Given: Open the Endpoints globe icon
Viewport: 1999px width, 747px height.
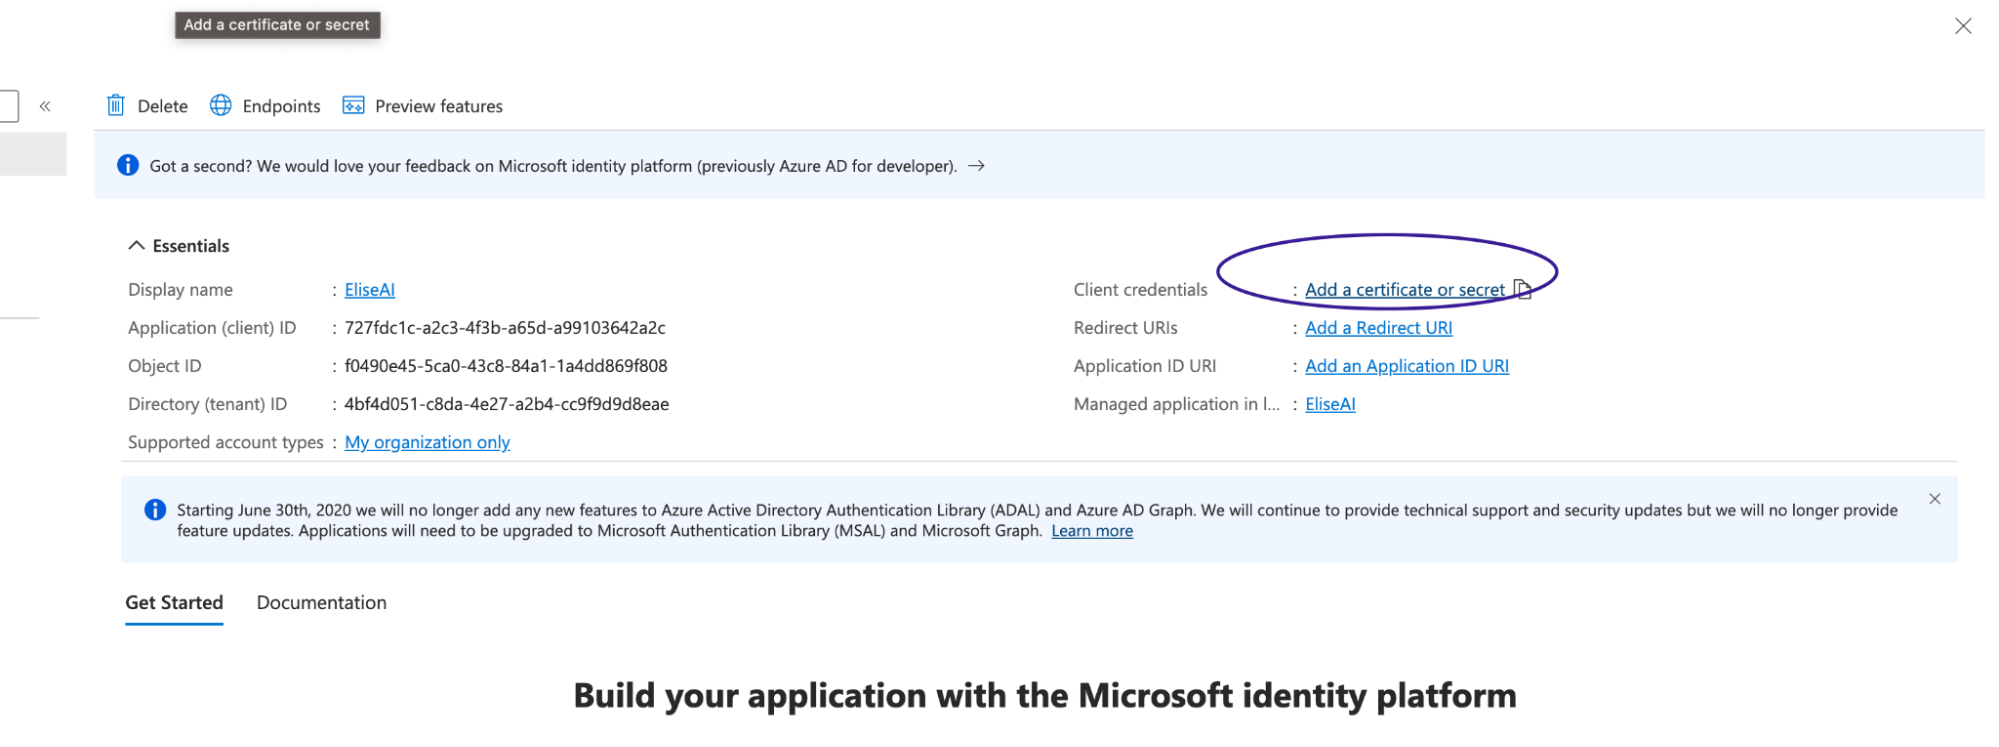Looking at the screenshot, I should (x=221, y=105).
